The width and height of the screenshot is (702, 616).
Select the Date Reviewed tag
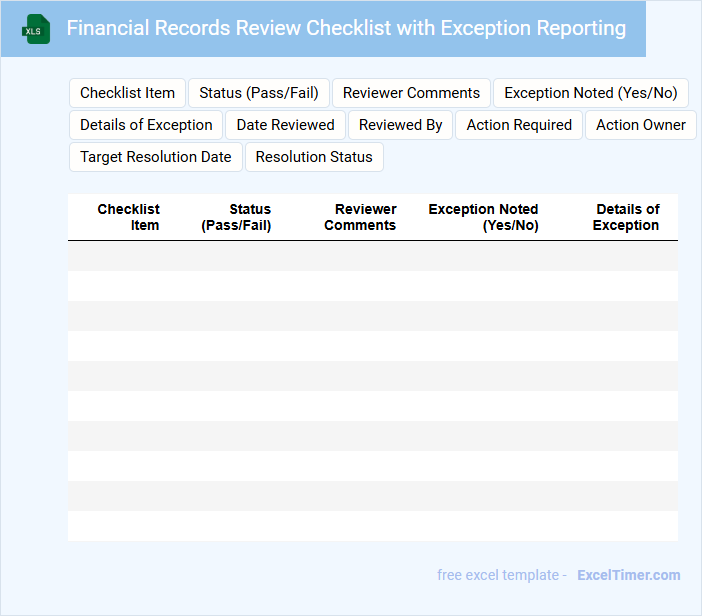(x=285, y=125)
